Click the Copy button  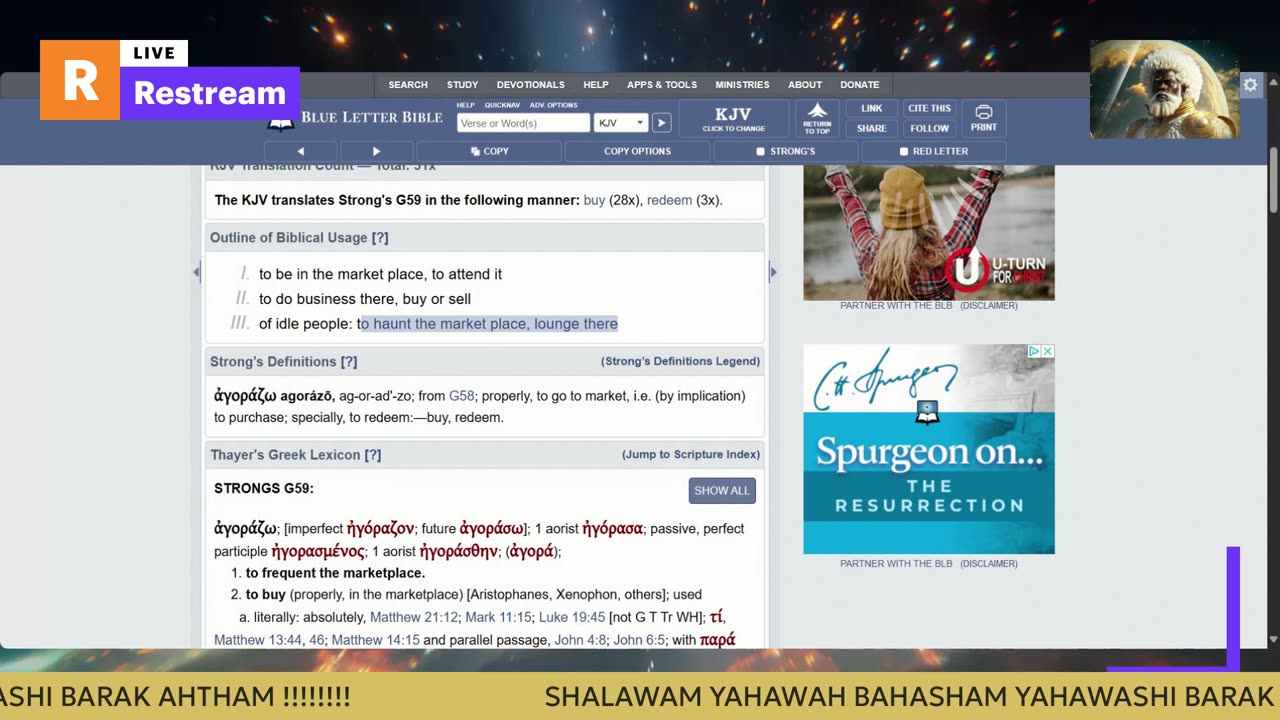click(x=489, y=151)
